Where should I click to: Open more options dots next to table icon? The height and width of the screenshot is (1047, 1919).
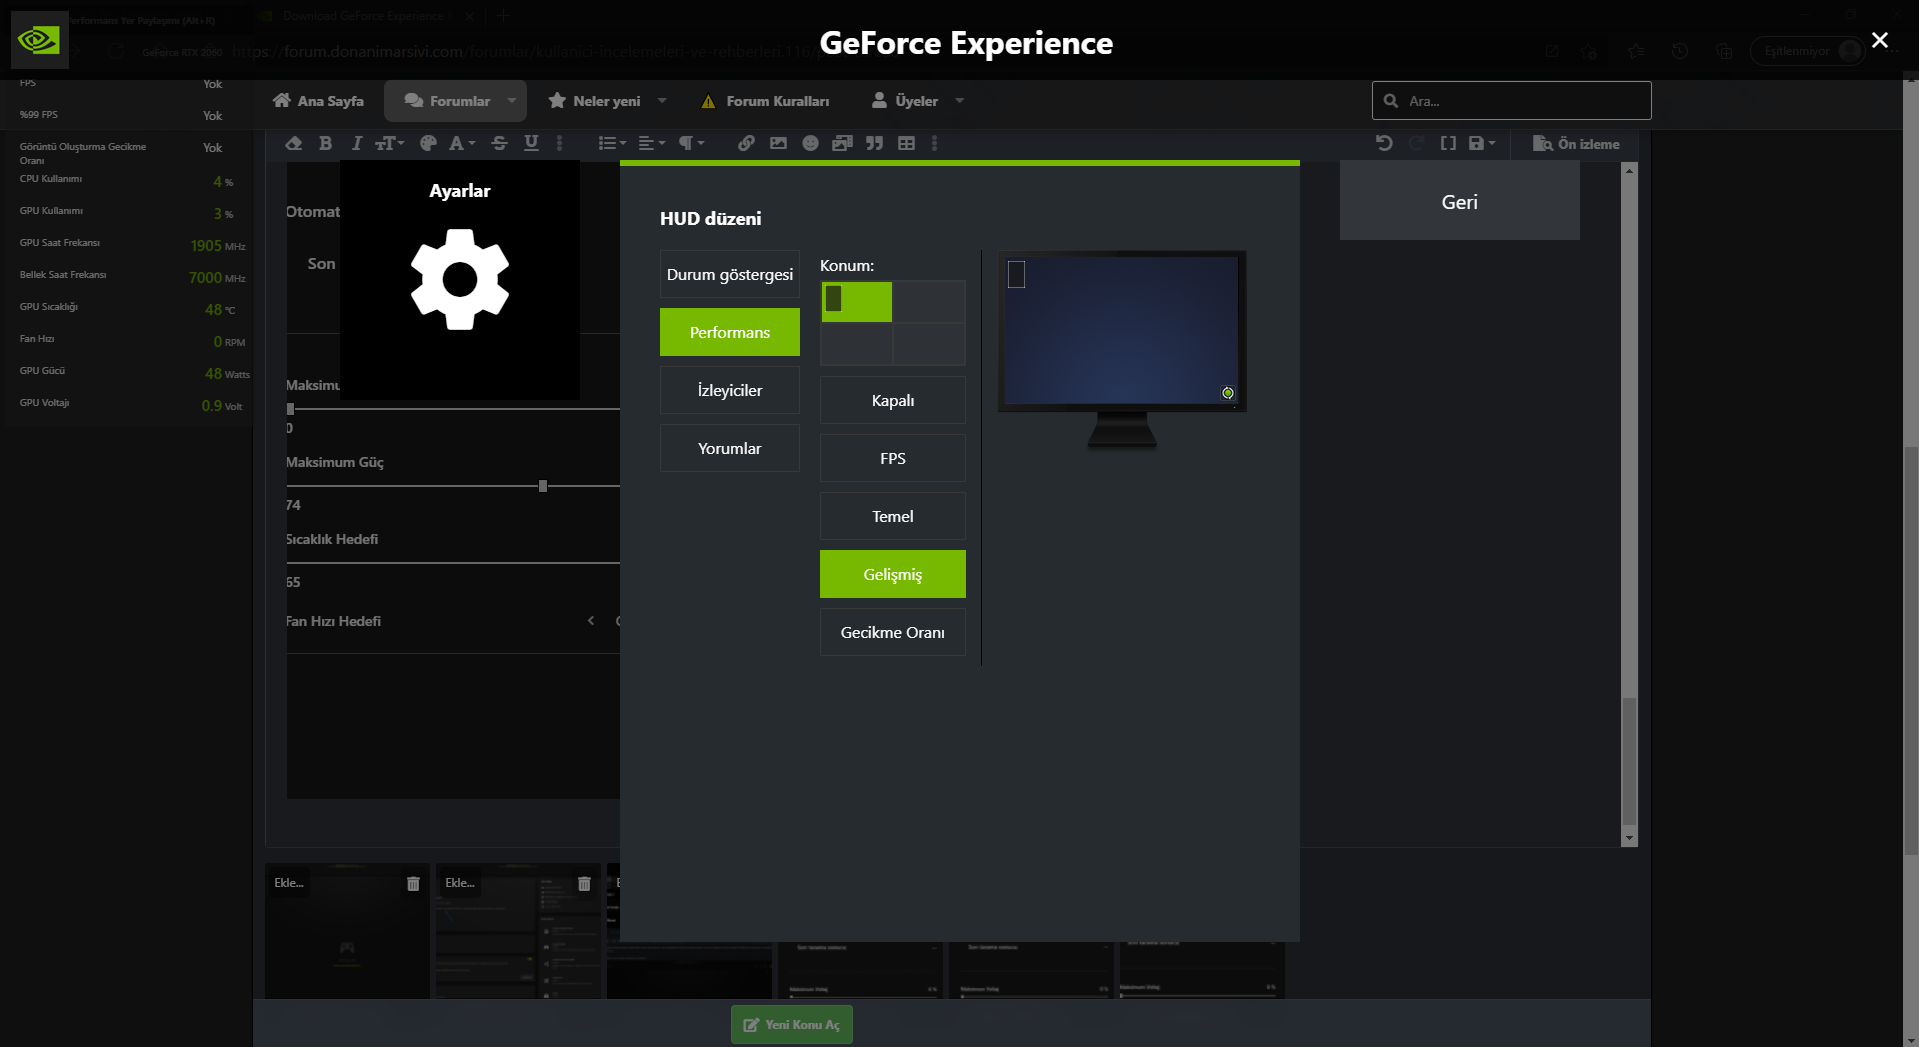tap(934, 143)
